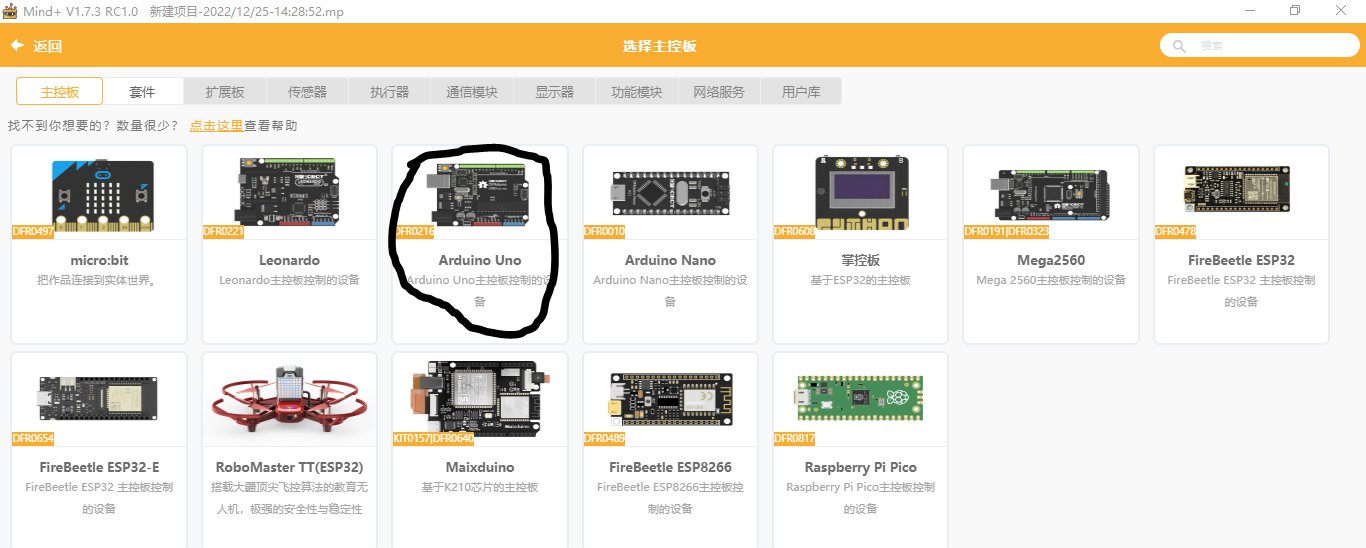The height and width of the screenshot is (548, 1366).
Task: Switch to the 套件 tab
Action: (143, 92)
